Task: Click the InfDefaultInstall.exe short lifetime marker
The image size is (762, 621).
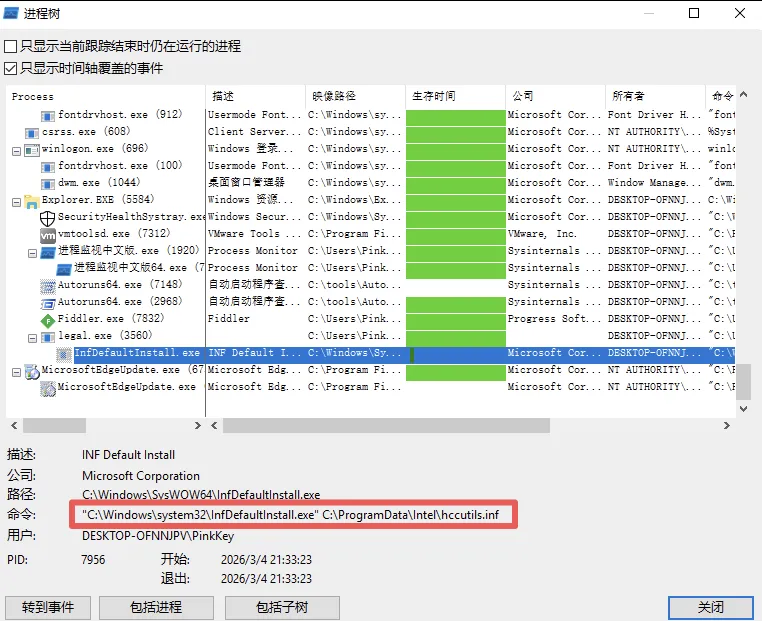Action: tap(412, 355)
